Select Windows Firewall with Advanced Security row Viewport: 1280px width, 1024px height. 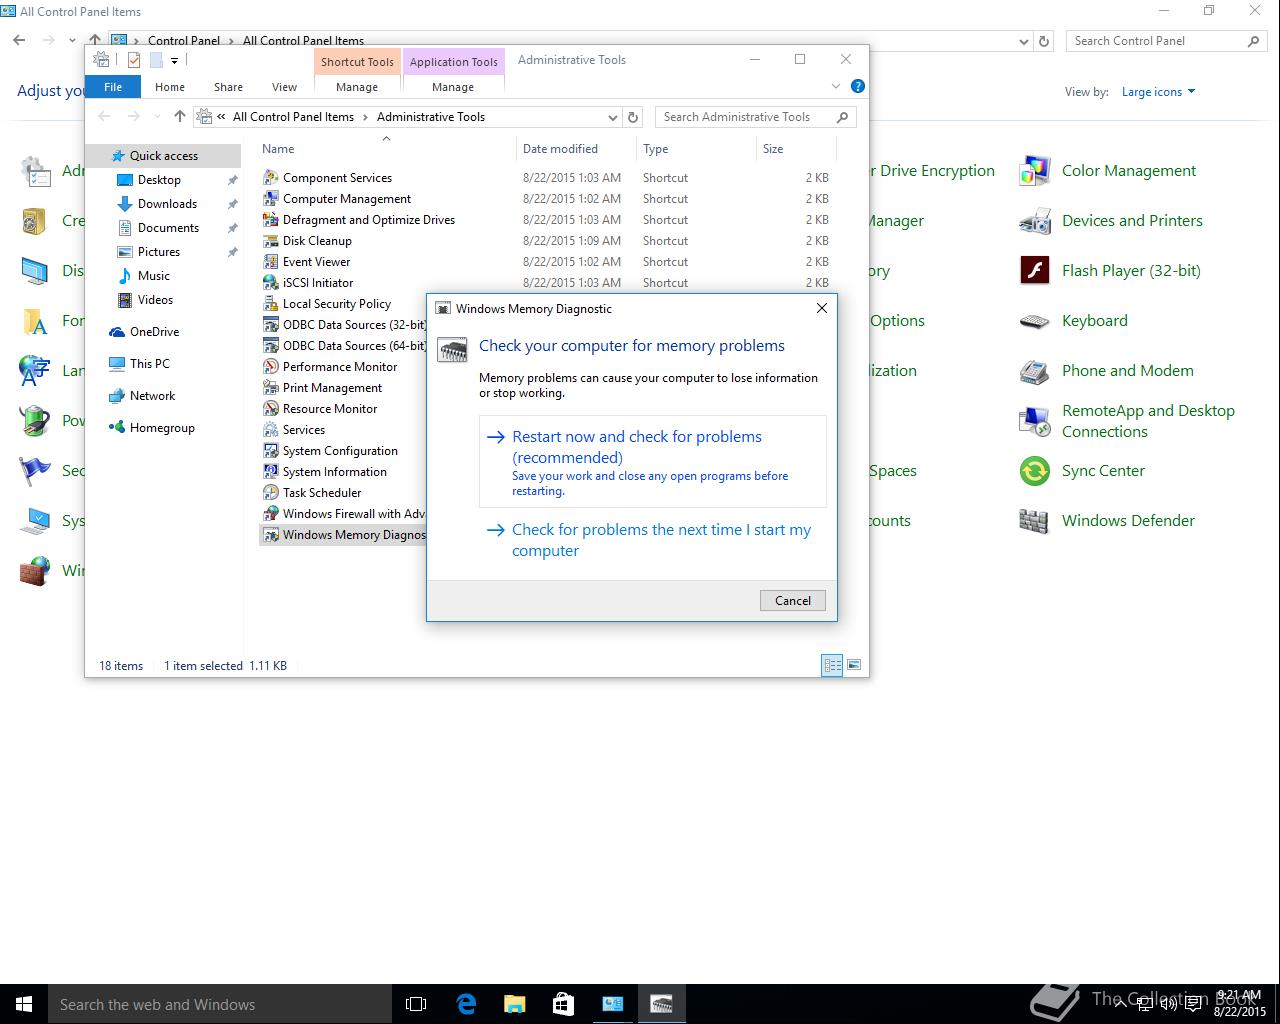343,514
